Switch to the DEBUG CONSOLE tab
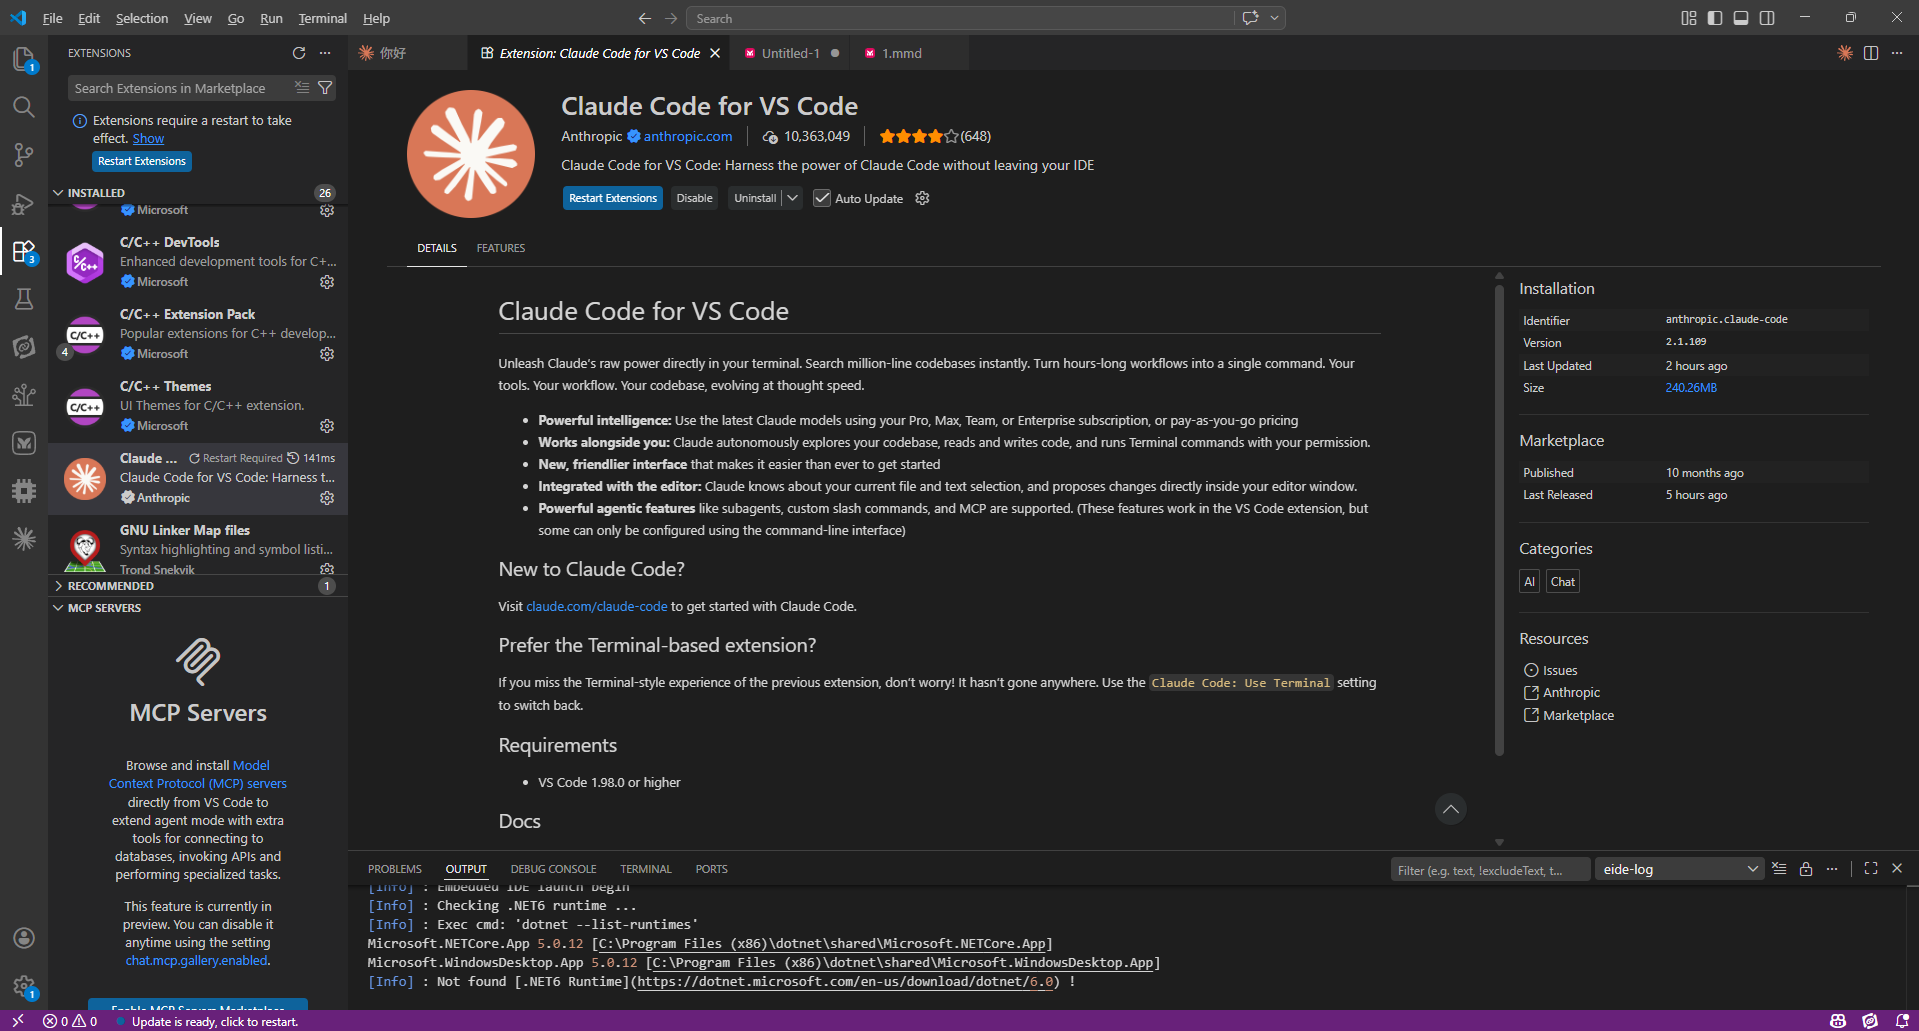The image size is (1919, 1031). point(553,869)
